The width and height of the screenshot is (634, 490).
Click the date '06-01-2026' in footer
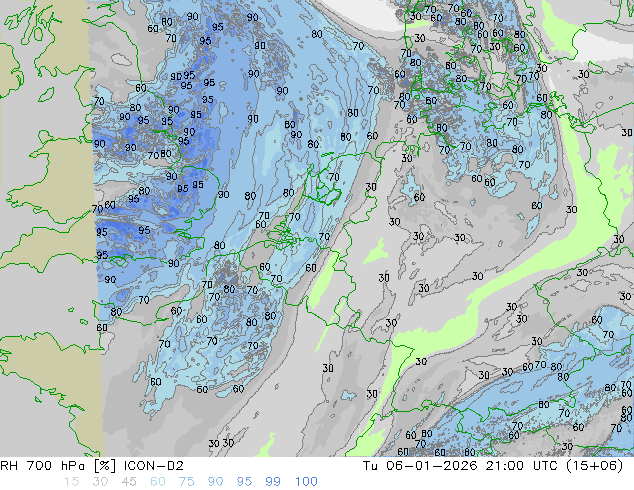click(431, 466)
